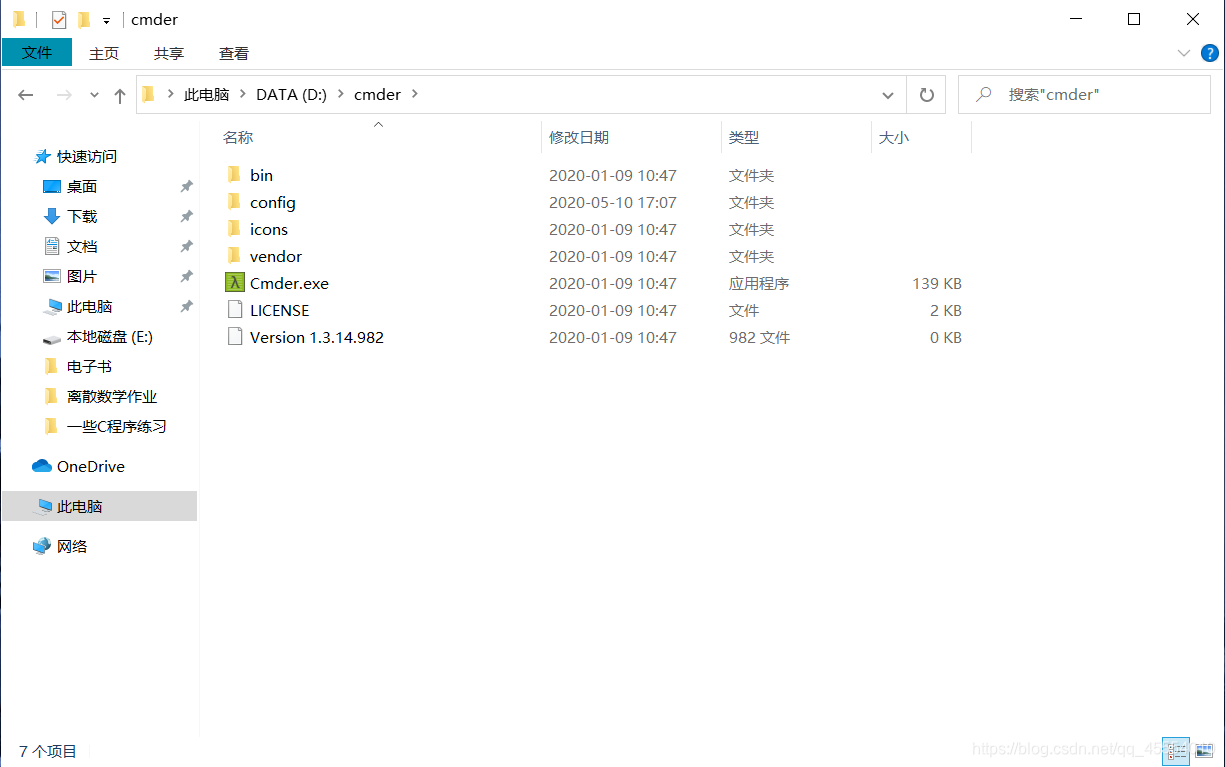This screenshot has width=1225, height=767.
Task: Click the 下载 download arrow icon
Action: 52,216
